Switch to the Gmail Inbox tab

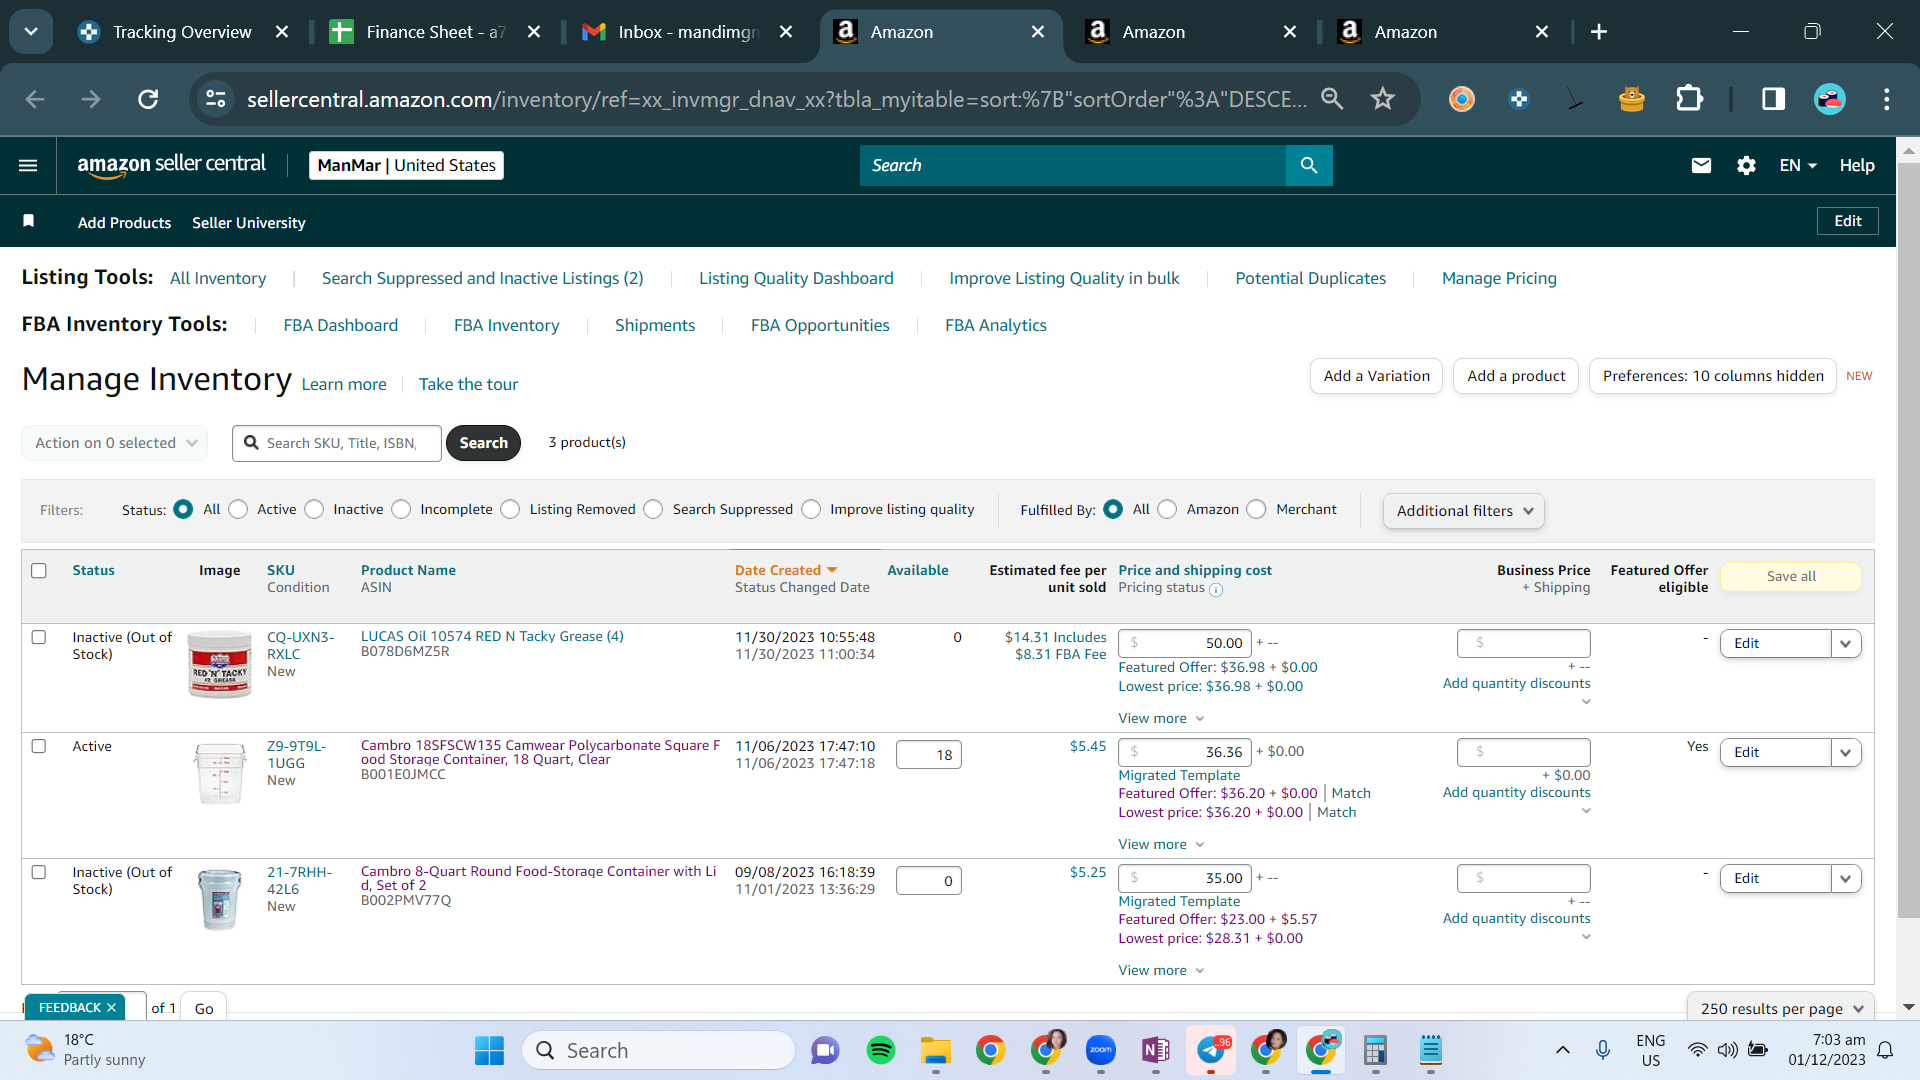click(688, 32)
